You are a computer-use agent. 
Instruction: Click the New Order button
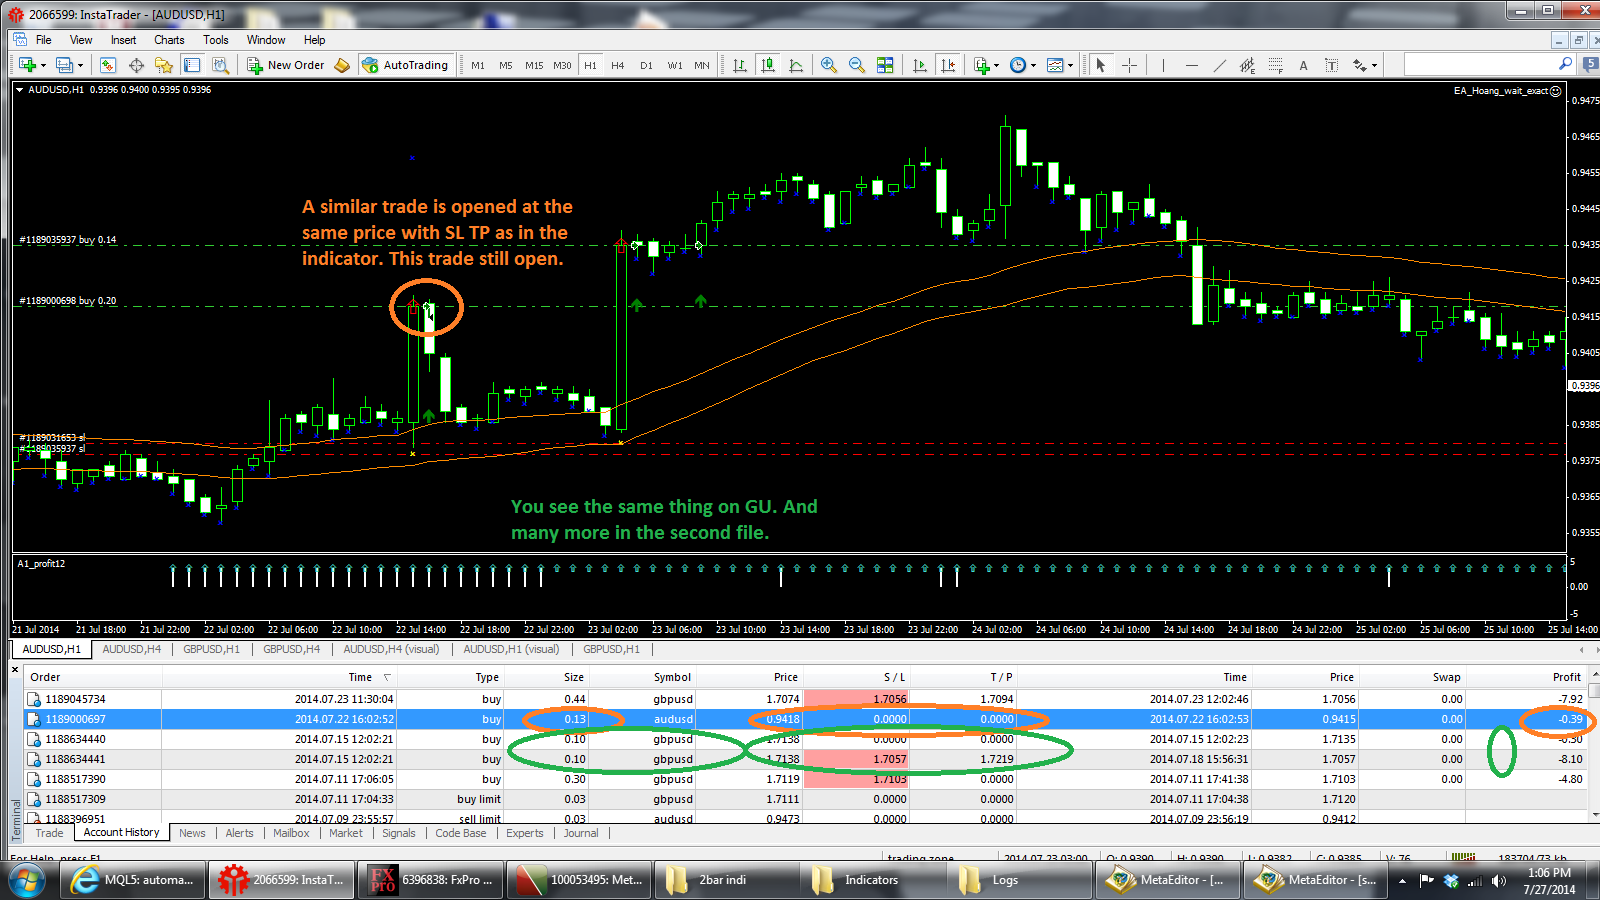click(286, 65)
